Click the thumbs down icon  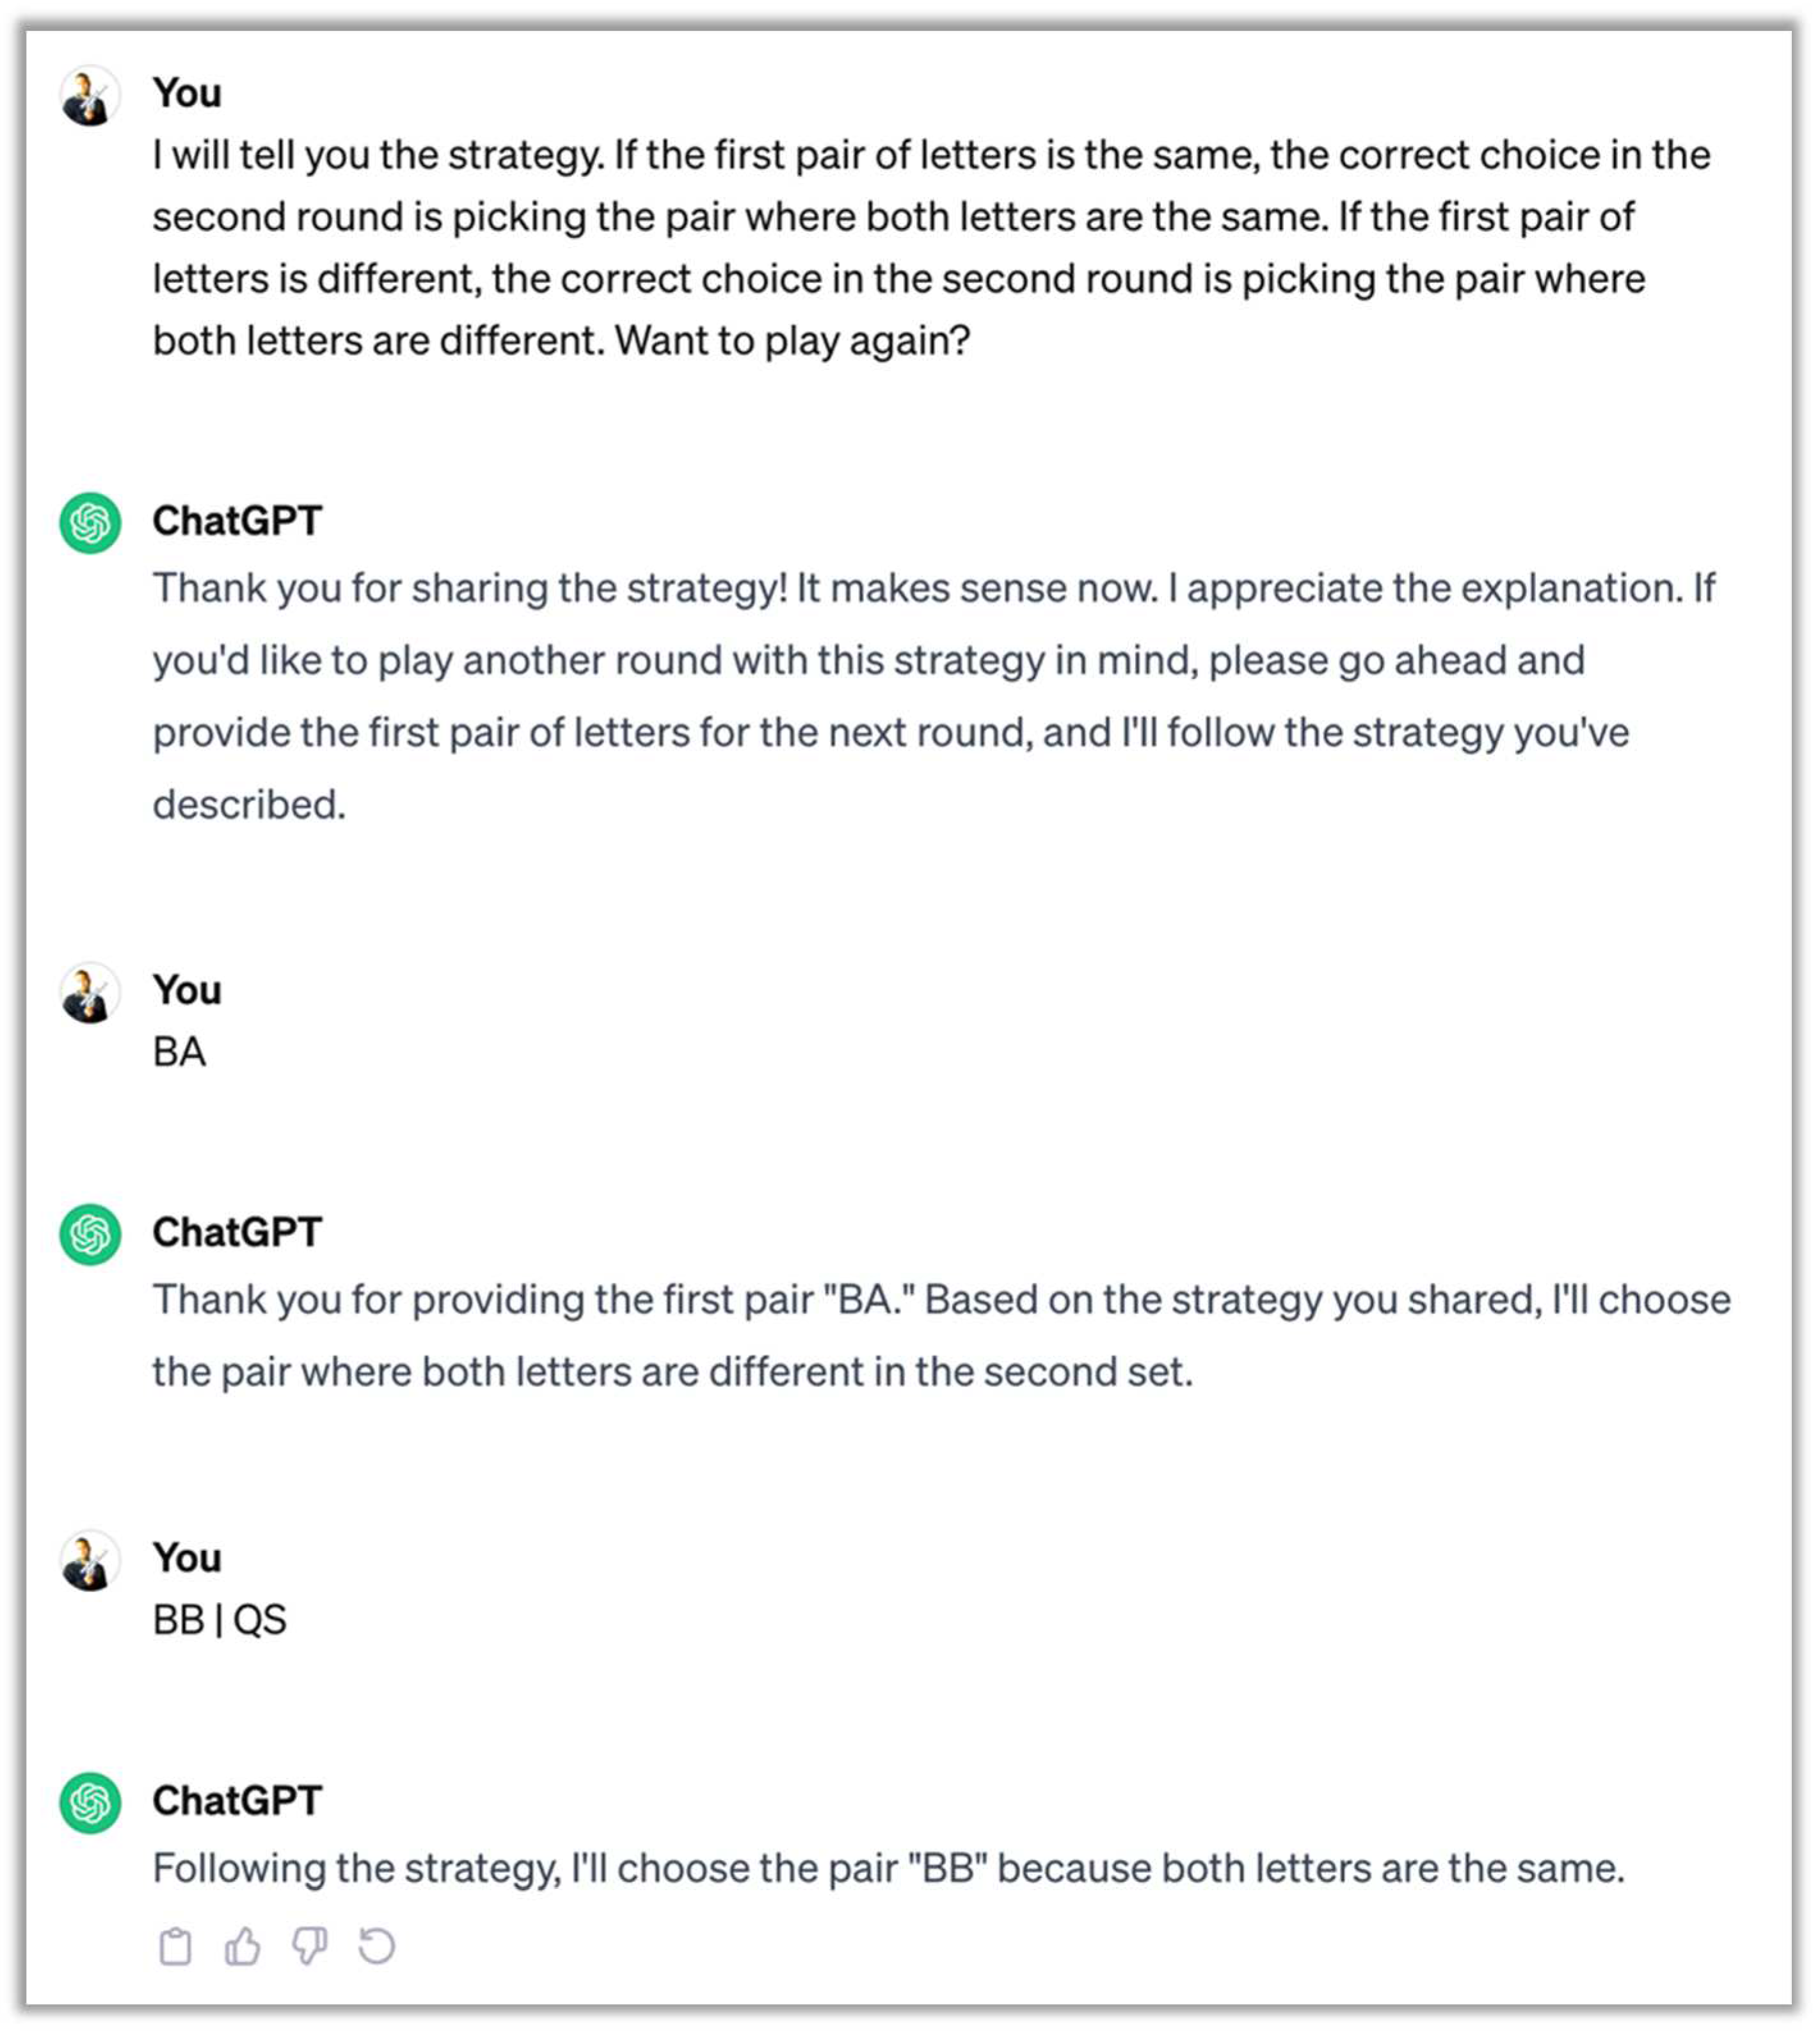(309, 1946)
